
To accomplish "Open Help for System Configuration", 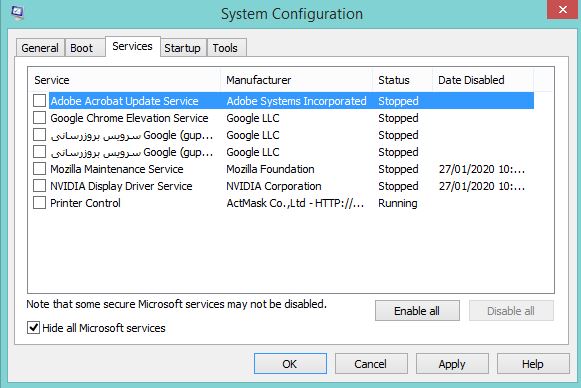I will (533, 364).
